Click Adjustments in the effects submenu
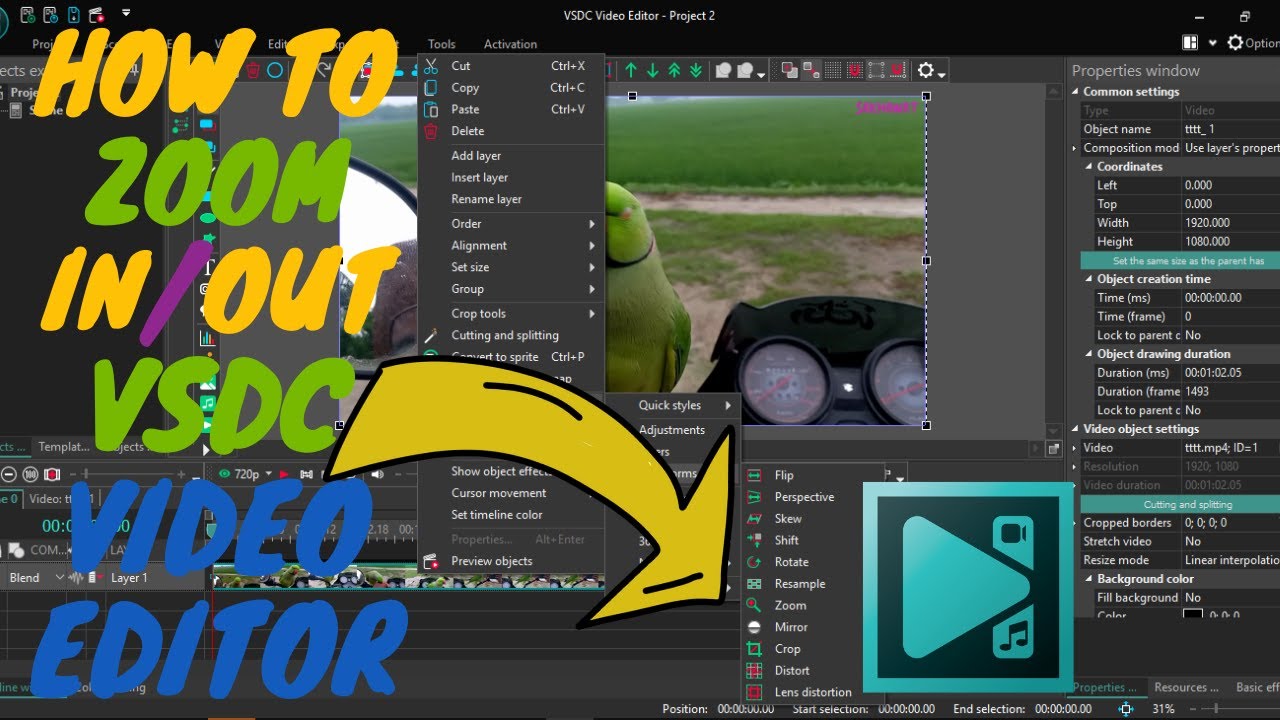Image resolution: width=1280 pixels, height=720 pixels. pos(672,430)
